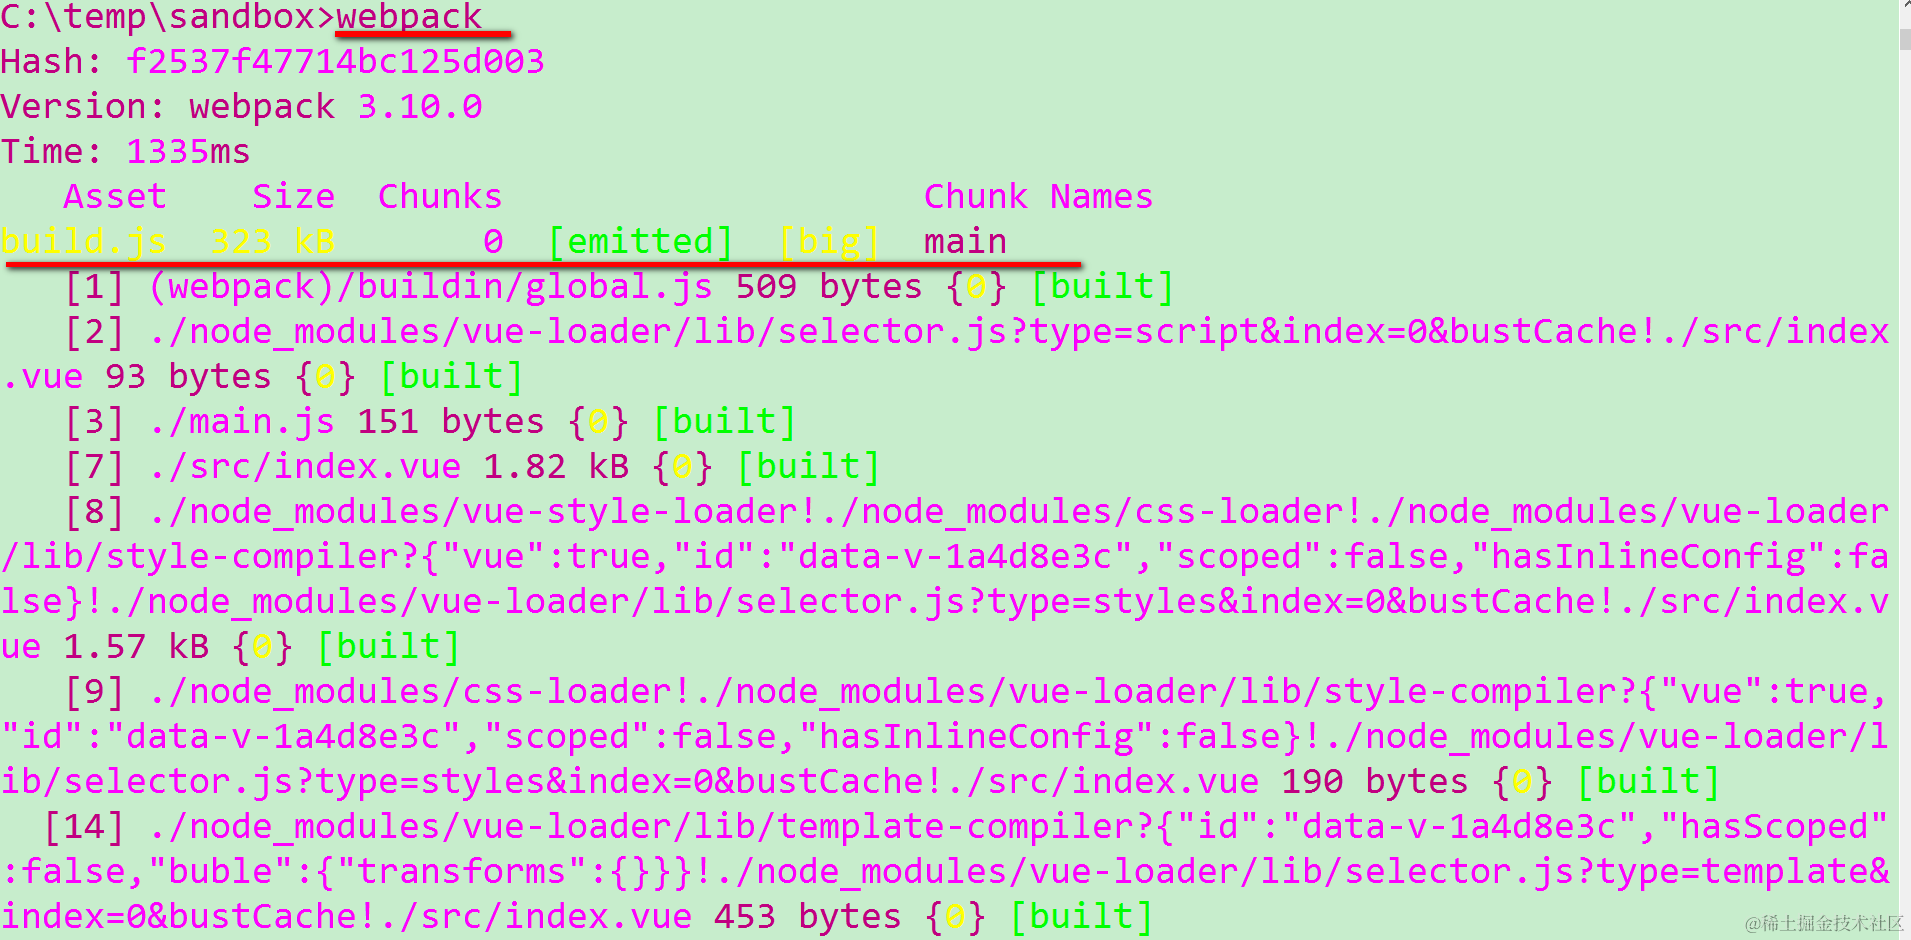Image resolution: width=1911 pixels, height=940 pixels.
Task: Click the Asset column header
Action: (x=115, y=197)
